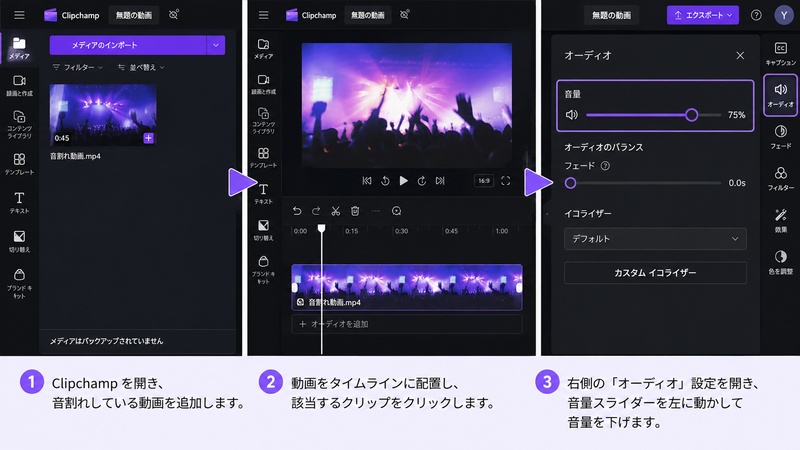Click 無題の動画 title in left panel
Image resolution: width=800 pixels, height=450 pixels.
pyautogui.click(x=134, y=15)
